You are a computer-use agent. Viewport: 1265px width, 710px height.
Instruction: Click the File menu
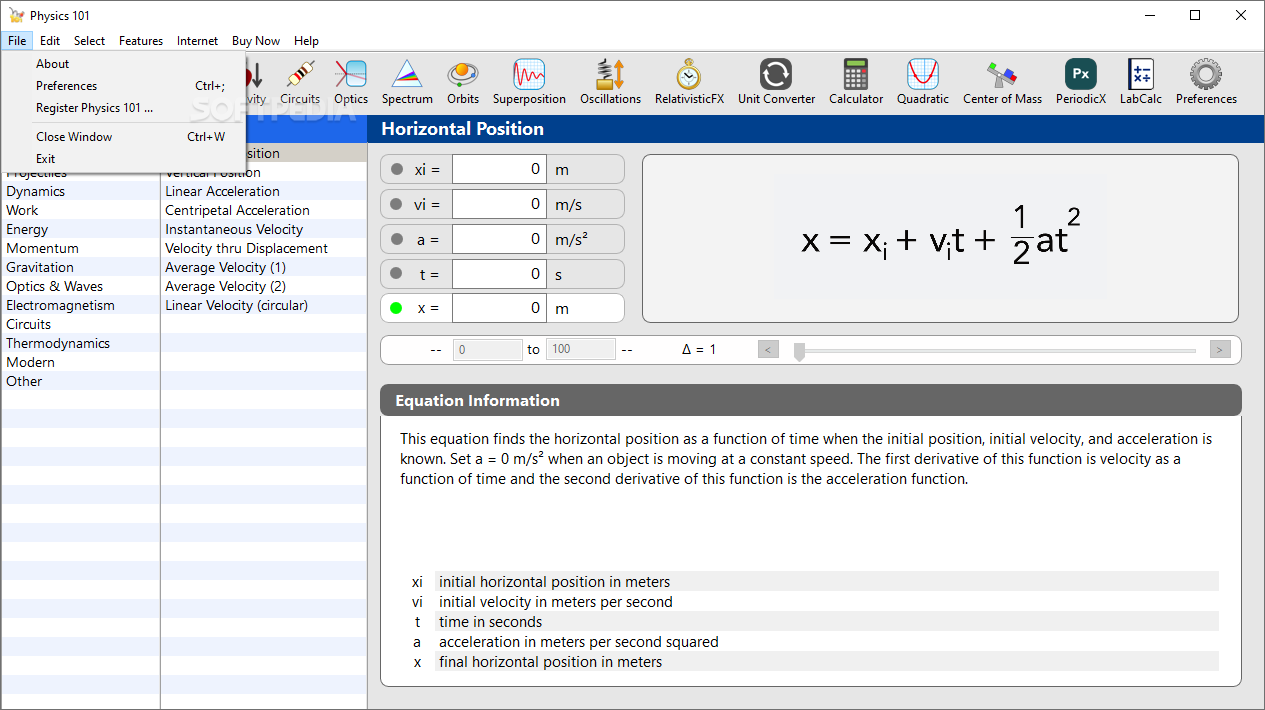coord(16,41)
